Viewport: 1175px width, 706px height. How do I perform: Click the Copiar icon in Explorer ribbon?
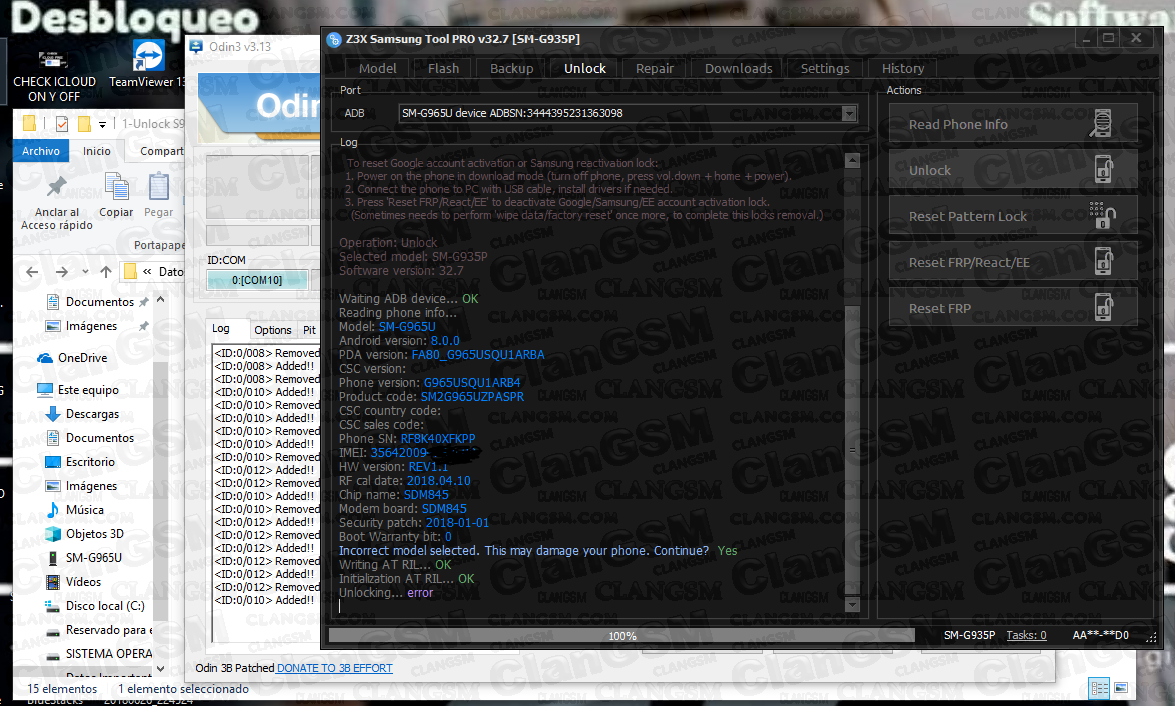tap(116, 187)
